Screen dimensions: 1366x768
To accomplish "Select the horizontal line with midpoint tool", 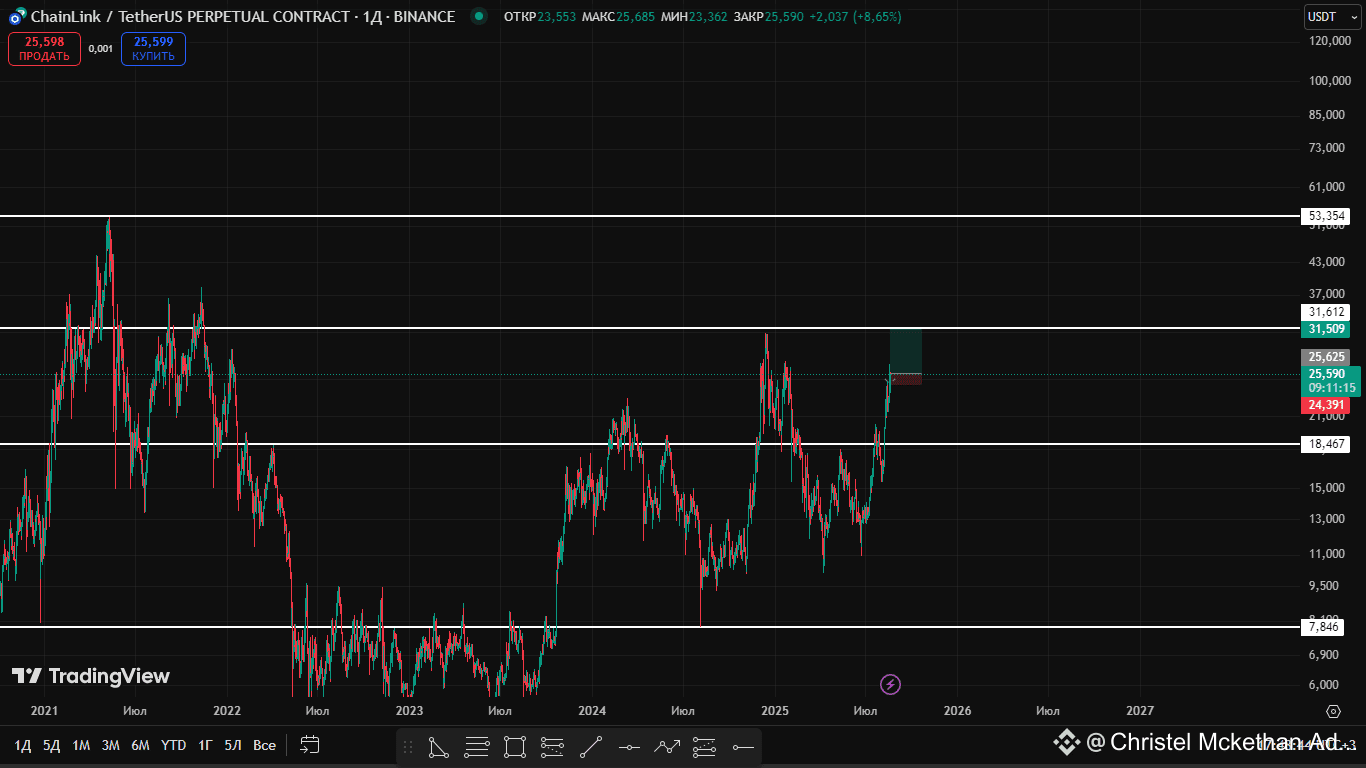I will (629, 747).
